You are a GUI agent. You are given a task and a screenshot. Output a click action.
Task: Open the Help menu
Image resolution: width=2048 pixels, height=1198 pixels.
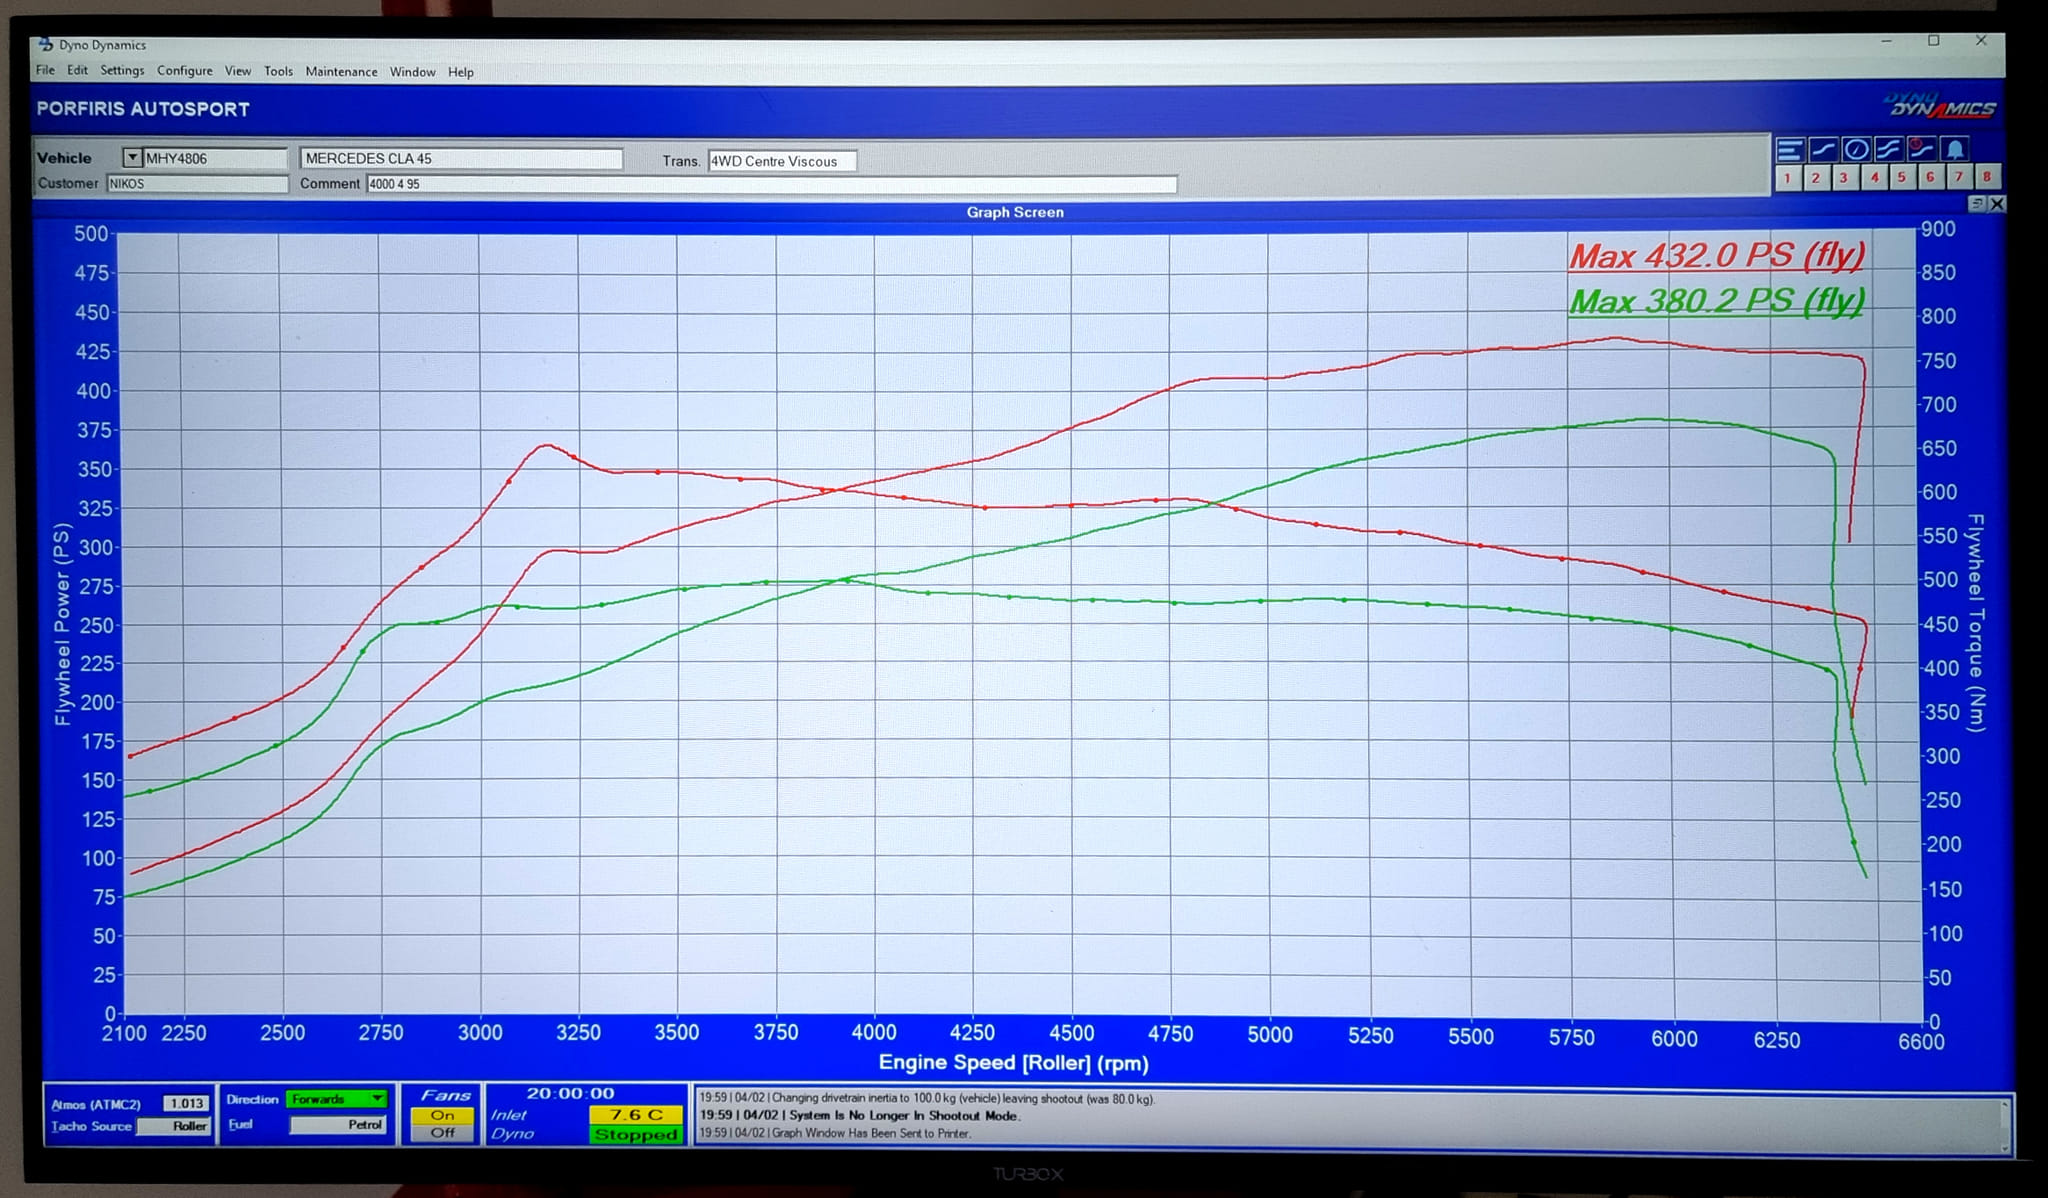point(460,72)
